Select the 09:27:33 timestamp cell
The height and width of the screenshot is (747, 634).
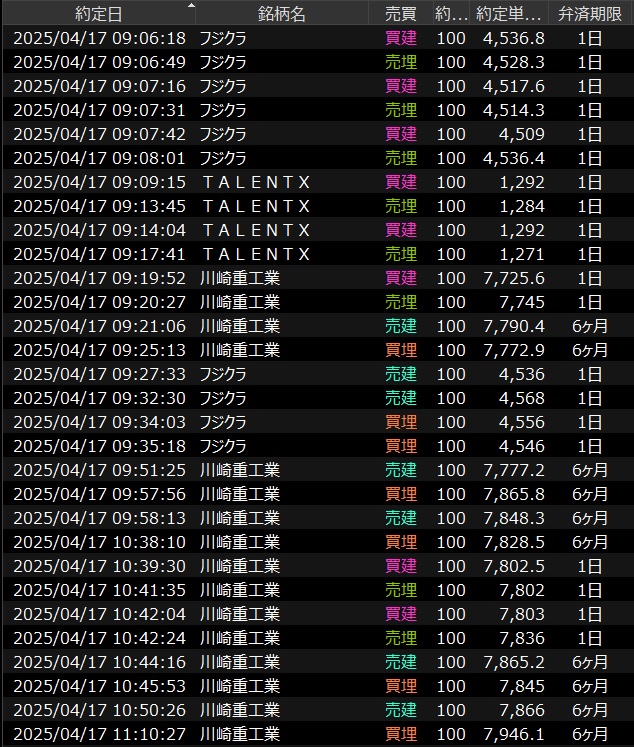[x=100, y=374]
